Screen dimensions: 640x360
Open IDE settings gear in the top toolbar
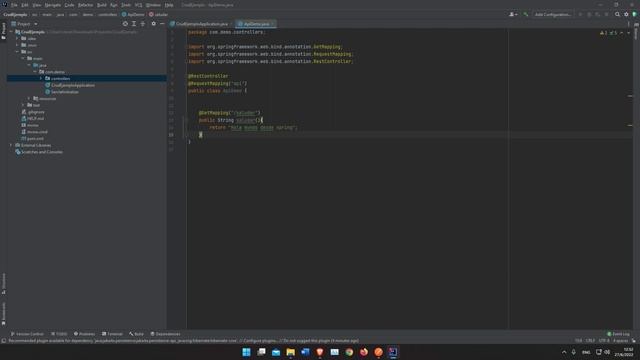tap(626, 14)
